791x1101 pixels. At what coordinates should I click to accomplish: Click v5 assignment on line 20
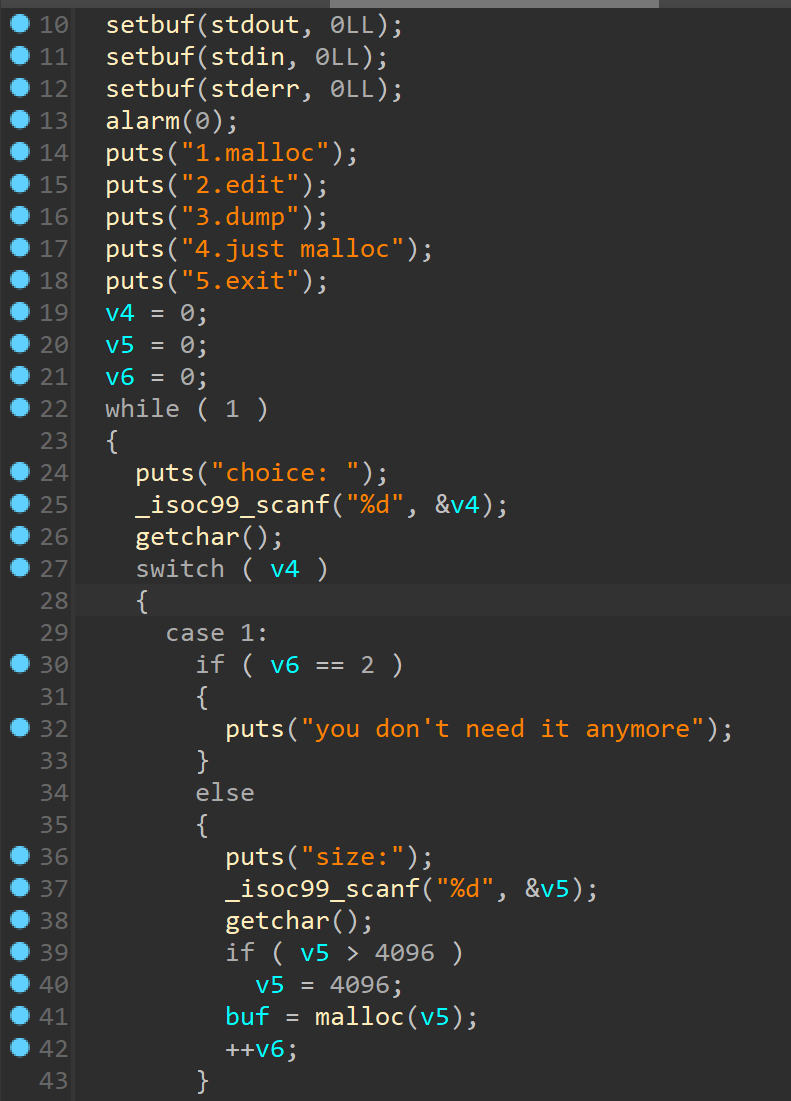(x=157, y=345)
